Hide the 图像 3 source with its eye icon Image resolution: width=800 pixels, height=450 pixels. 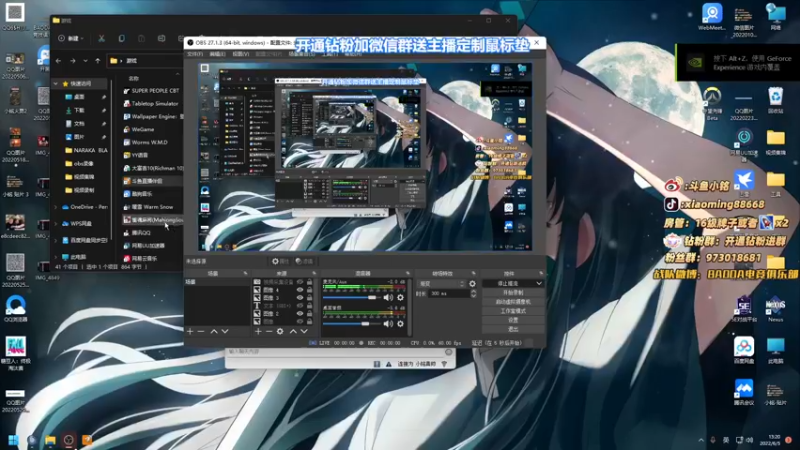(x=300, y=297)
